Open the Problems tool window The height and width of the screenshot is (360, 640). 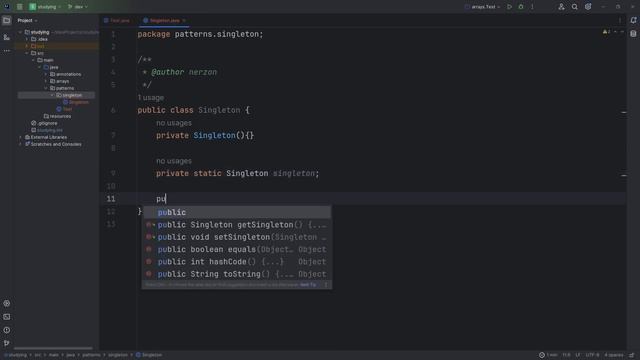[x=7, y=330]
